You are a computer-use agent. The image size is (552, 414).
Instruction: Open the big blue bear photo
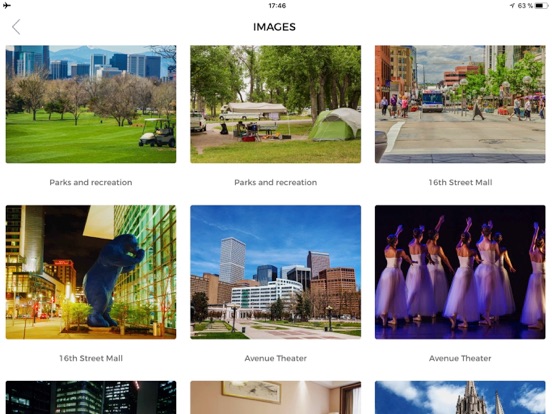[91, 272]
